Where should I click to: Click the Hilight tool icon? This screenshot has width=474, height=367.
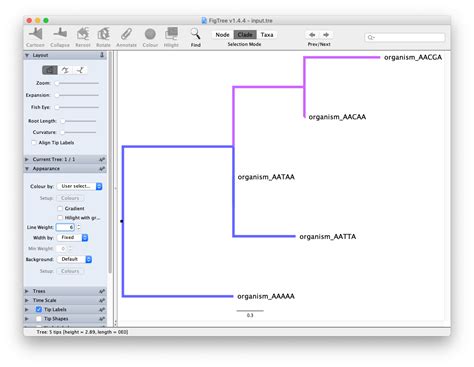[x=171, y=34]
